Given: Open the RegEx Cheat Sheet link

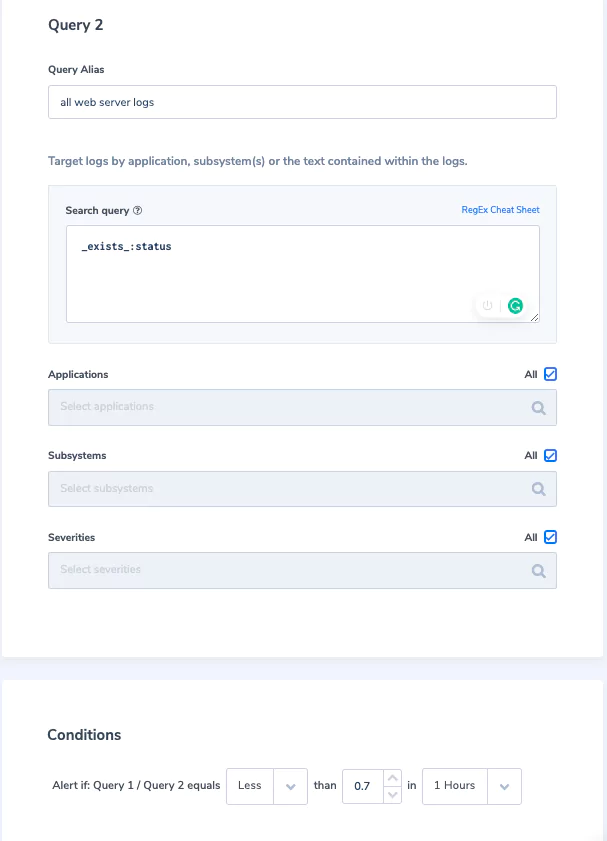Looking at the screenshot, I should tap(500, 210).
